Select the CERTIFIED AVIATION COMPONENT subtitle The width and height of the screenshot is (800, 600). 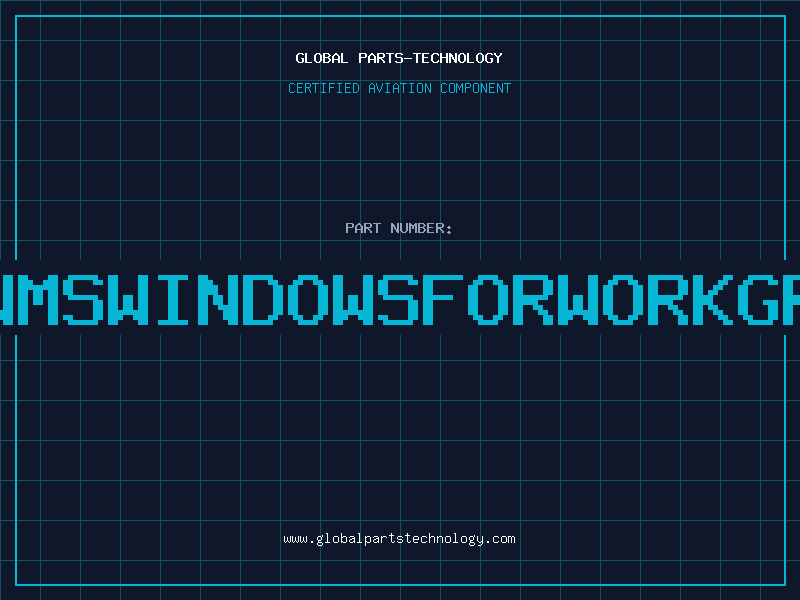(399, 88)
